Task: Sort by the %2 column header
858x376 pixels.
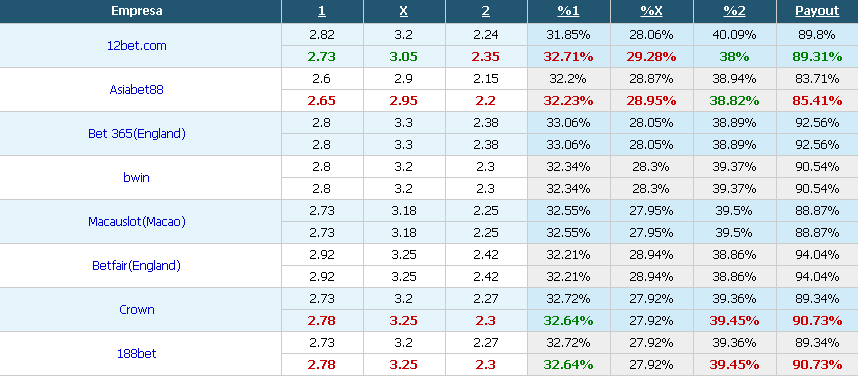Action: click(x=734, y=11)
